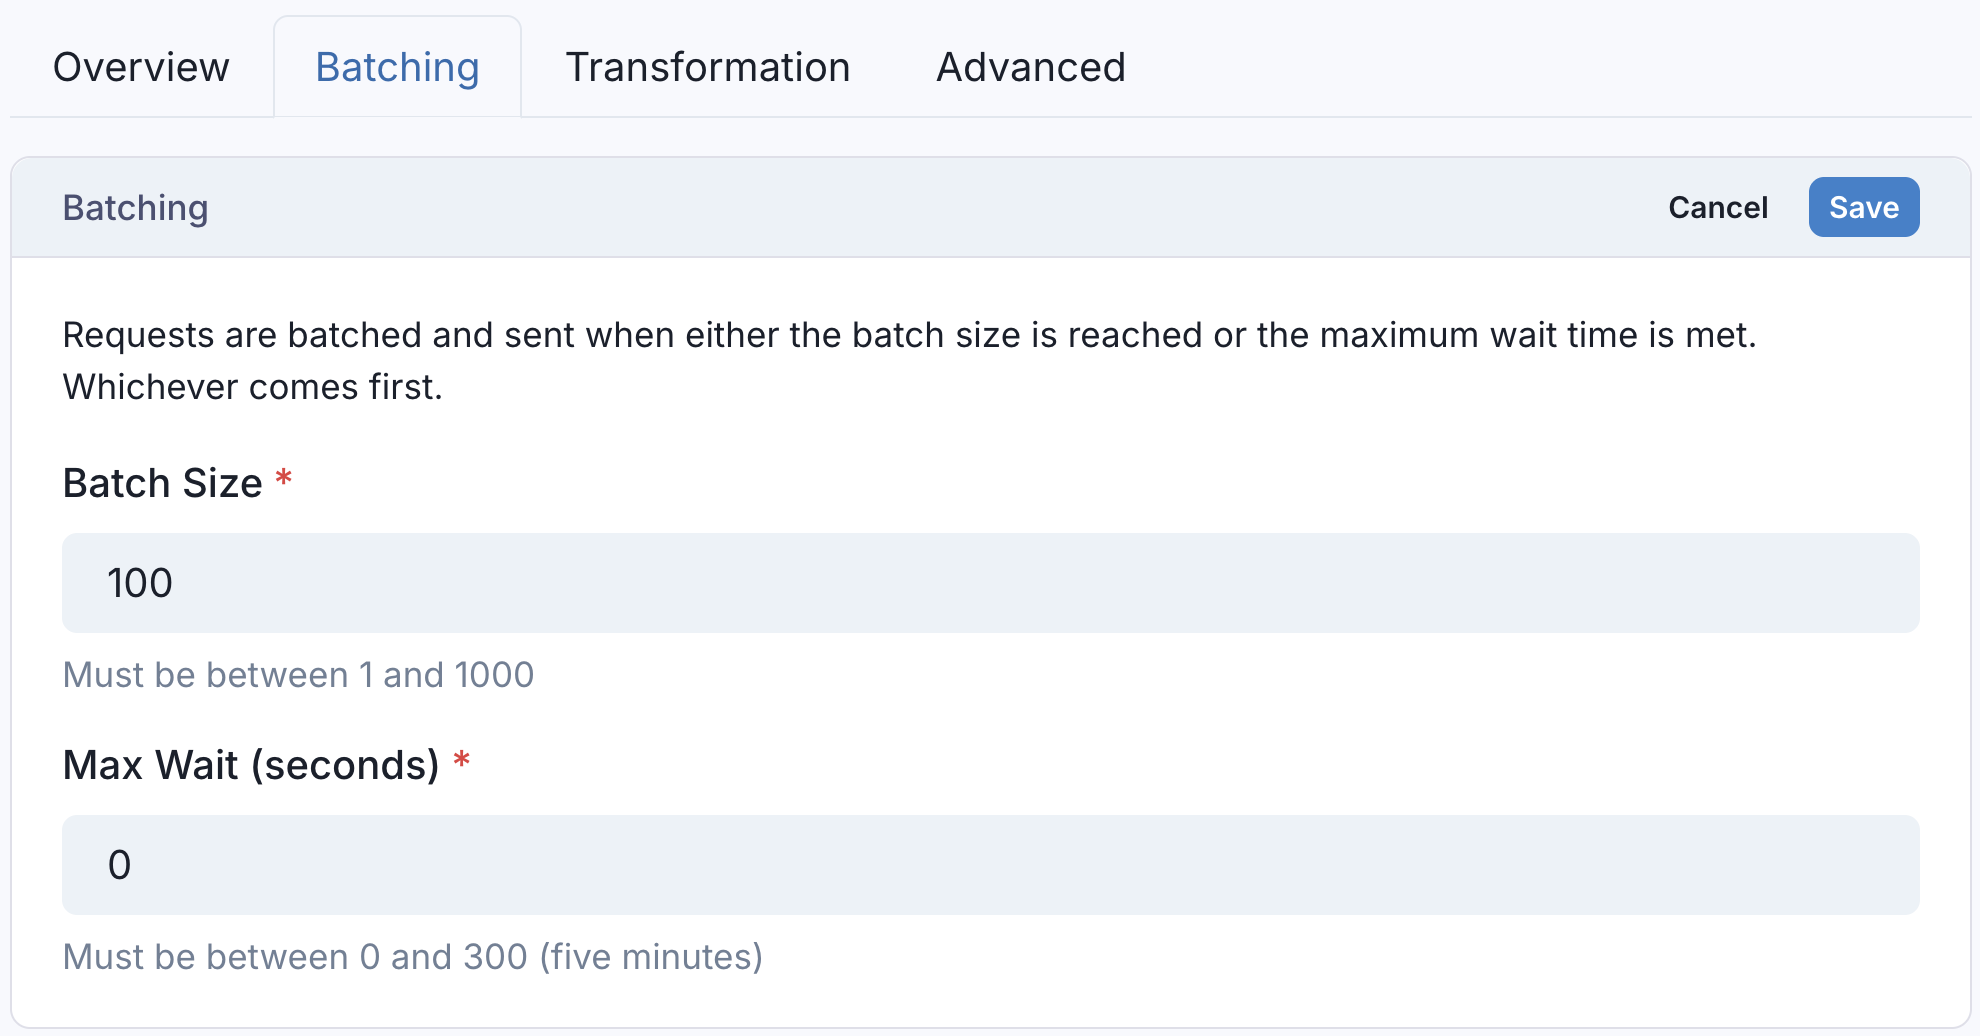Image resolution: width=1980 pixels, height=1036 pixels.
Task: Select the Batching tab
Action: [x=397, y=68]
